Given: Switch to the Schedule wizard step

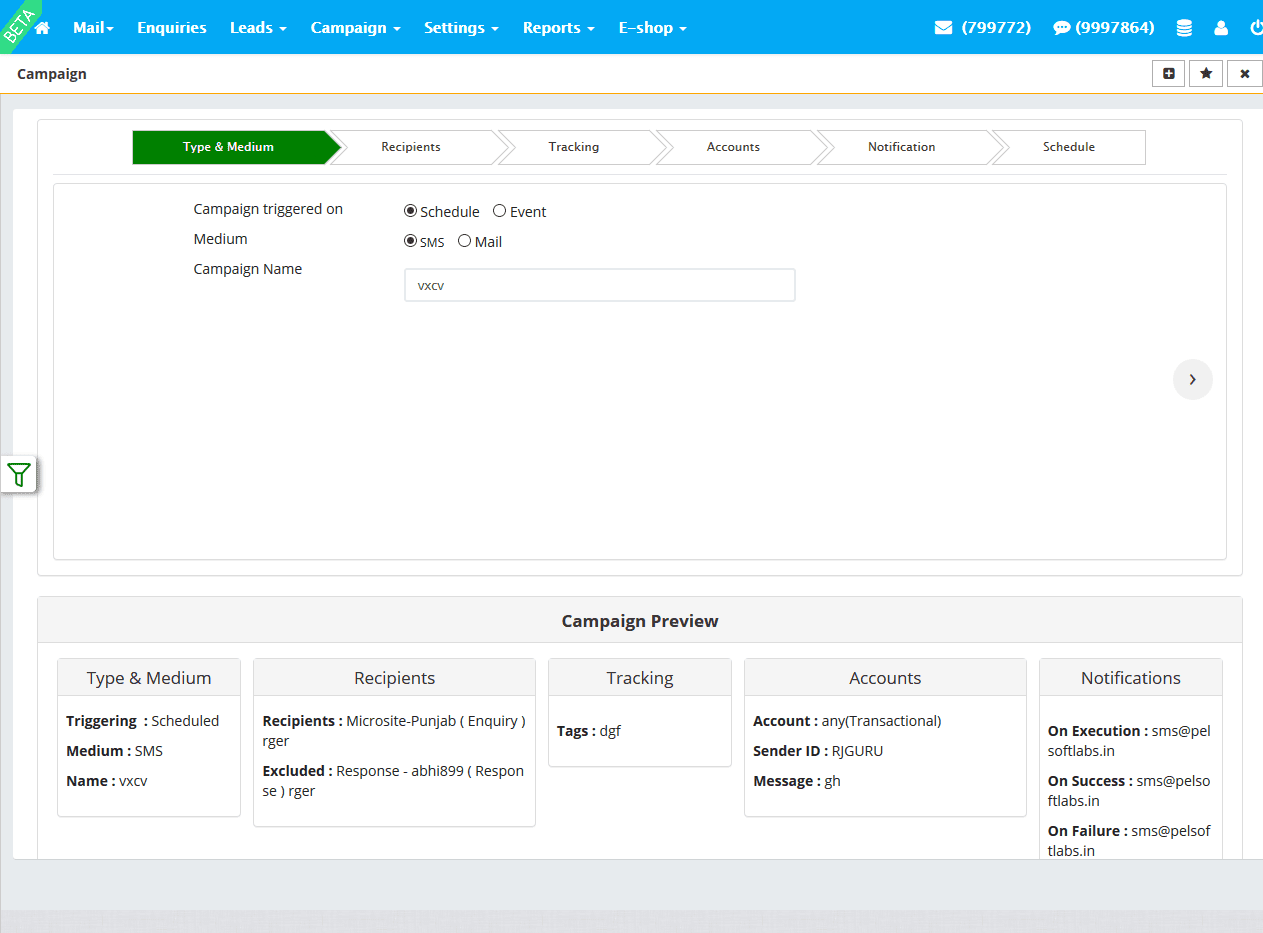Looking at the screenshot, I should [1068, 147].
